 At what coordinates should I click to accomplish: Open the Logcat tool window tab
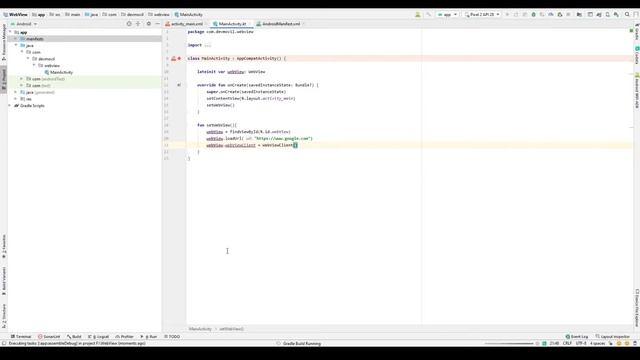[98, 336]
